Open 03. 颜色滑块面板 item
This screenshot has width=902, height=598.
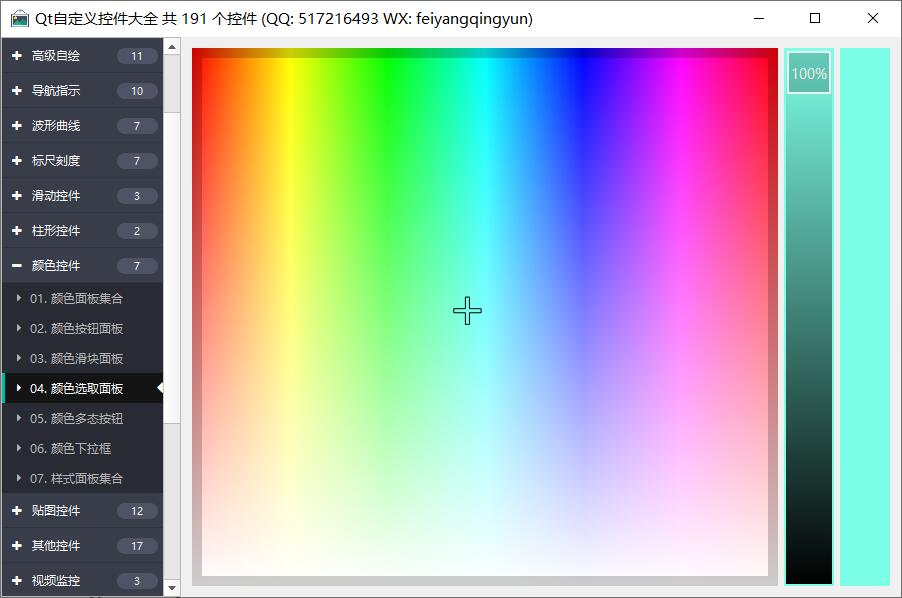pyautogui.click(x=77, y=358)
